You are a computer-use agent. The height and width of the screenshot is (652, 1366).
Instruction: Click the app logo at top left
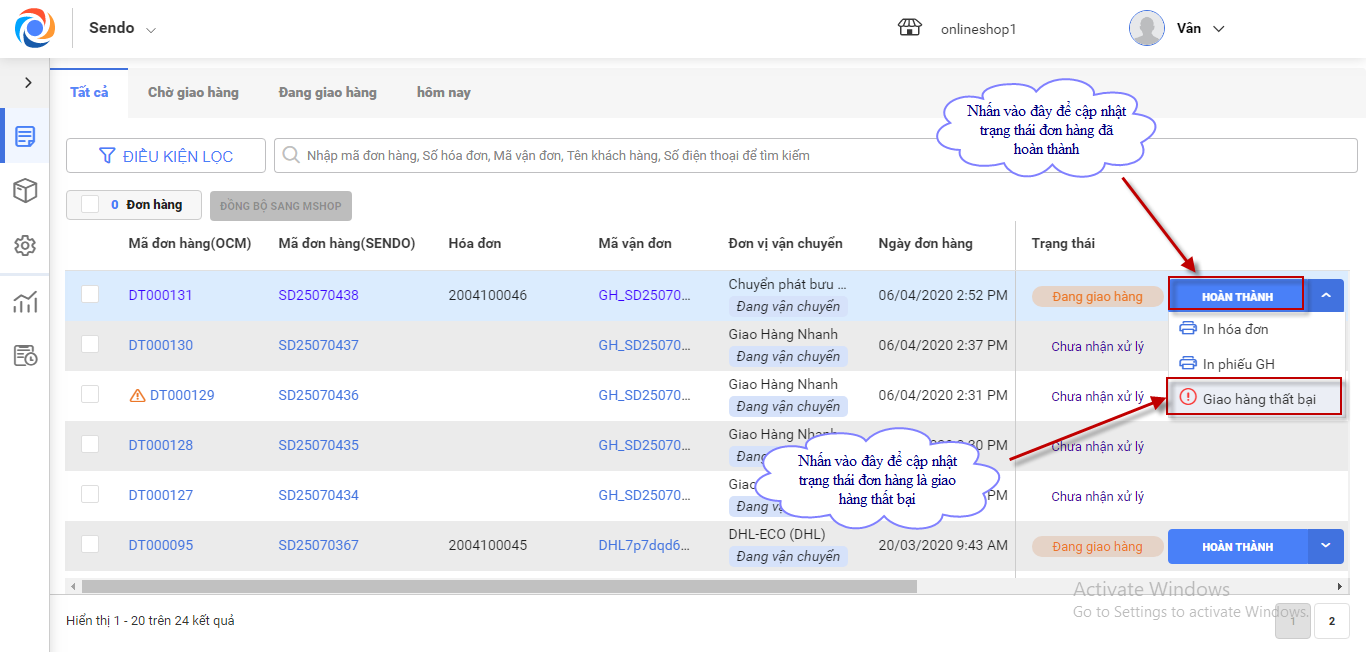pyautogui.click(x=35, y=28)
